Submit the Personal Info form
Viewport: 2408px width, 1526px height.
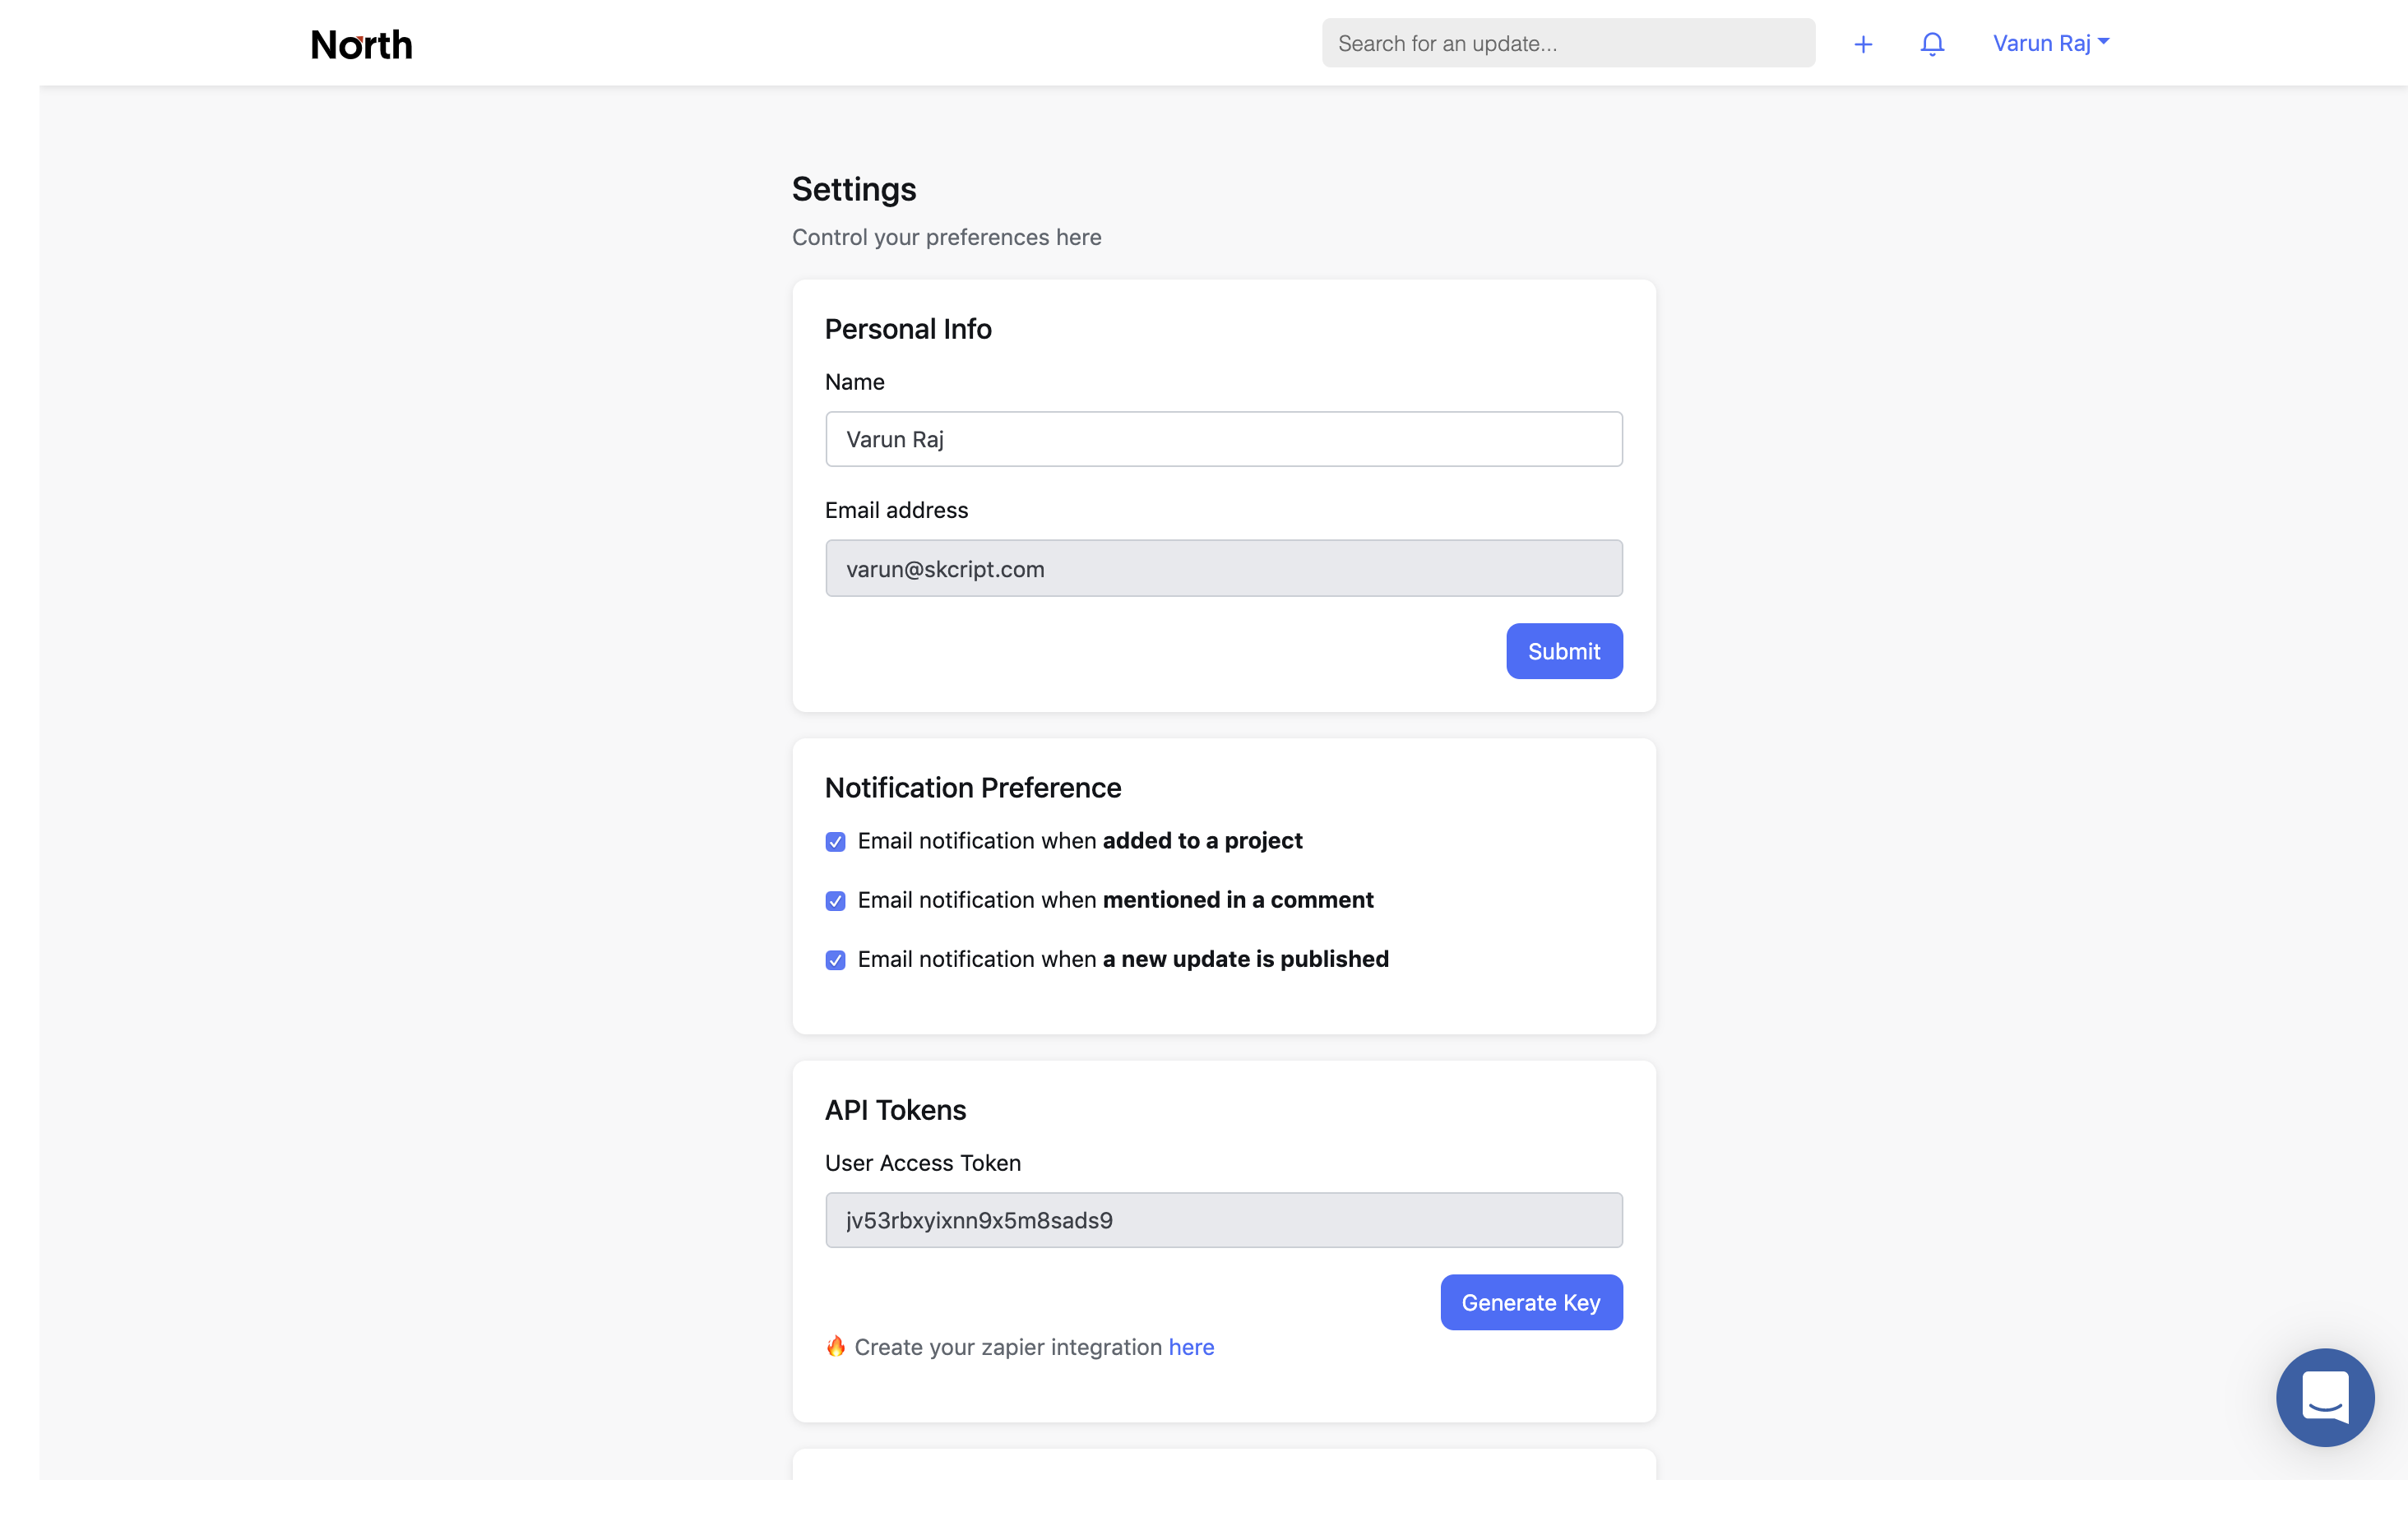[x=1564, y=651]
